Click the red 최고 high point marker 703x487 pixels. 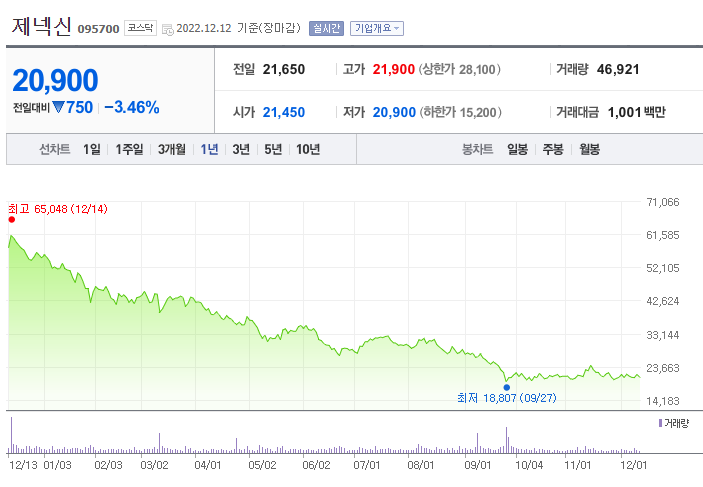click(12, 219)
